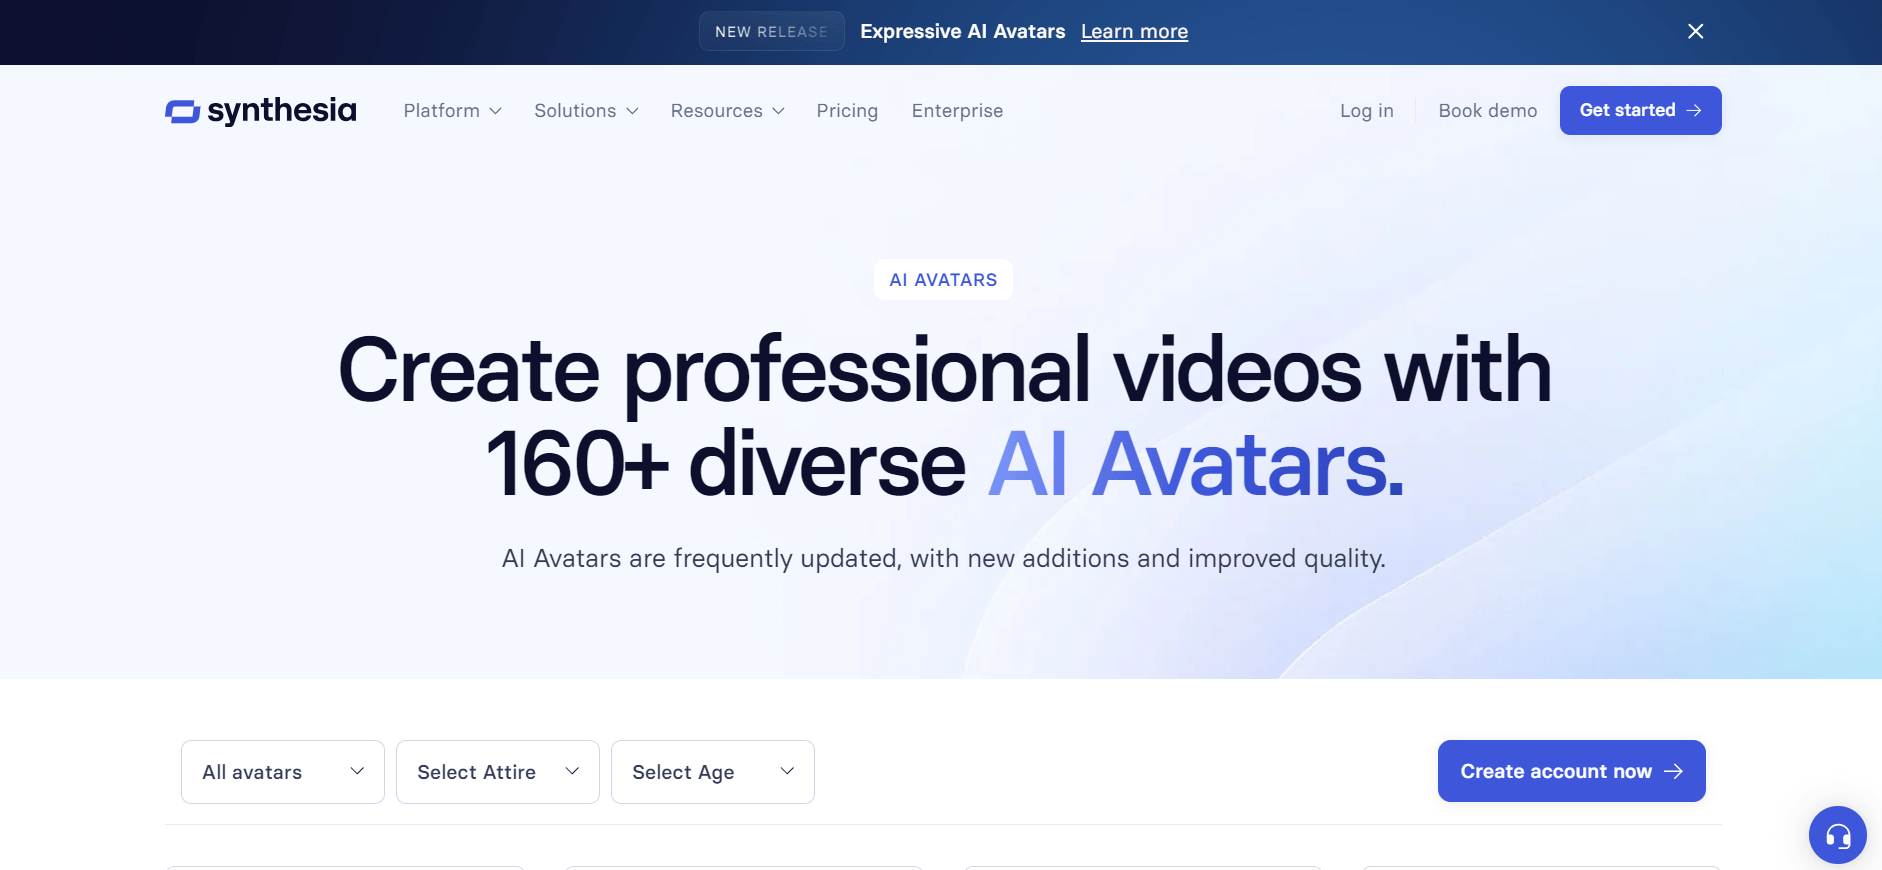The width and height of the screenshot is (1882, 870).
Task: Open the Enterprise page
Action: pyautogui.click(x=957, y=110)
